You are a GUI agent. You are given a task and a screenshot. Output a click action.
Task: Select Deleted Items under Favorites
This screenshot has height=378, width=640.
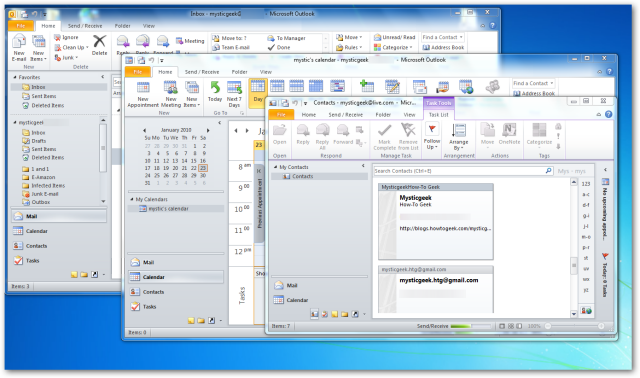(x=44, y=105)
